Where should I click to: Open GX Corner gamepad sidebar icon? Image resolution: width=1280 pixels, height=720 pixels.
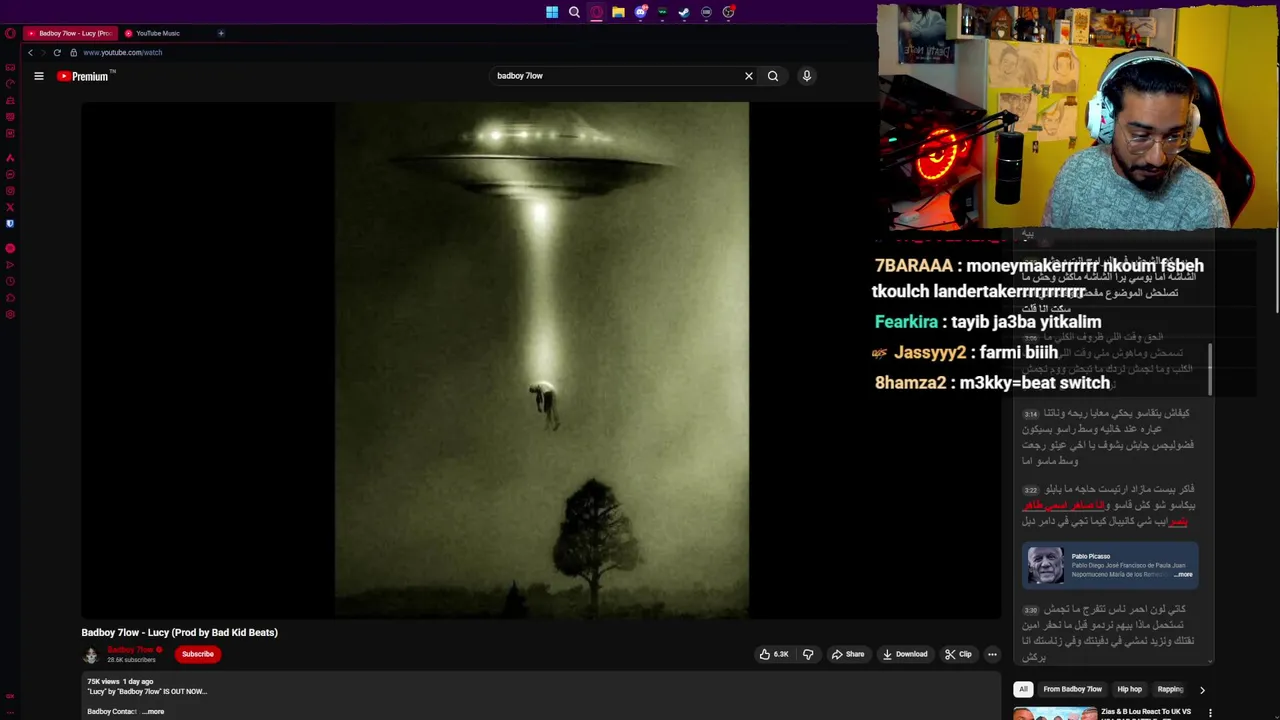click(x=10, y=67)
